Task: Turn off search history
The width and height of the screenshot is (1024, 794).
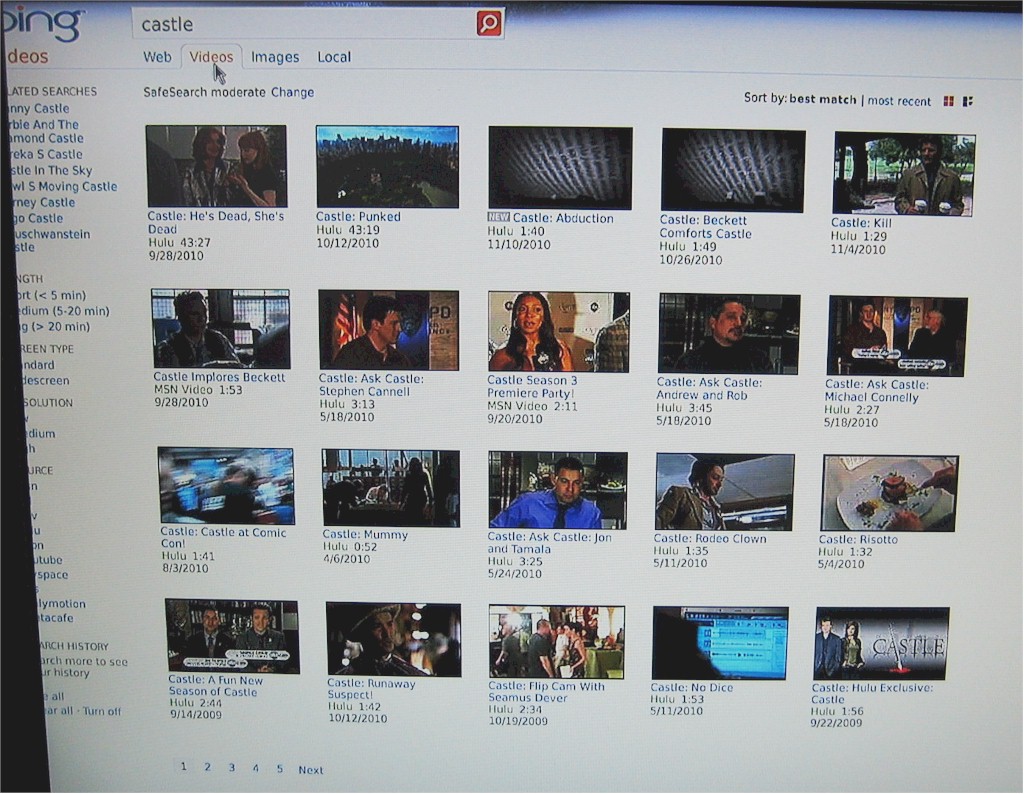Action: click(102, 711)
